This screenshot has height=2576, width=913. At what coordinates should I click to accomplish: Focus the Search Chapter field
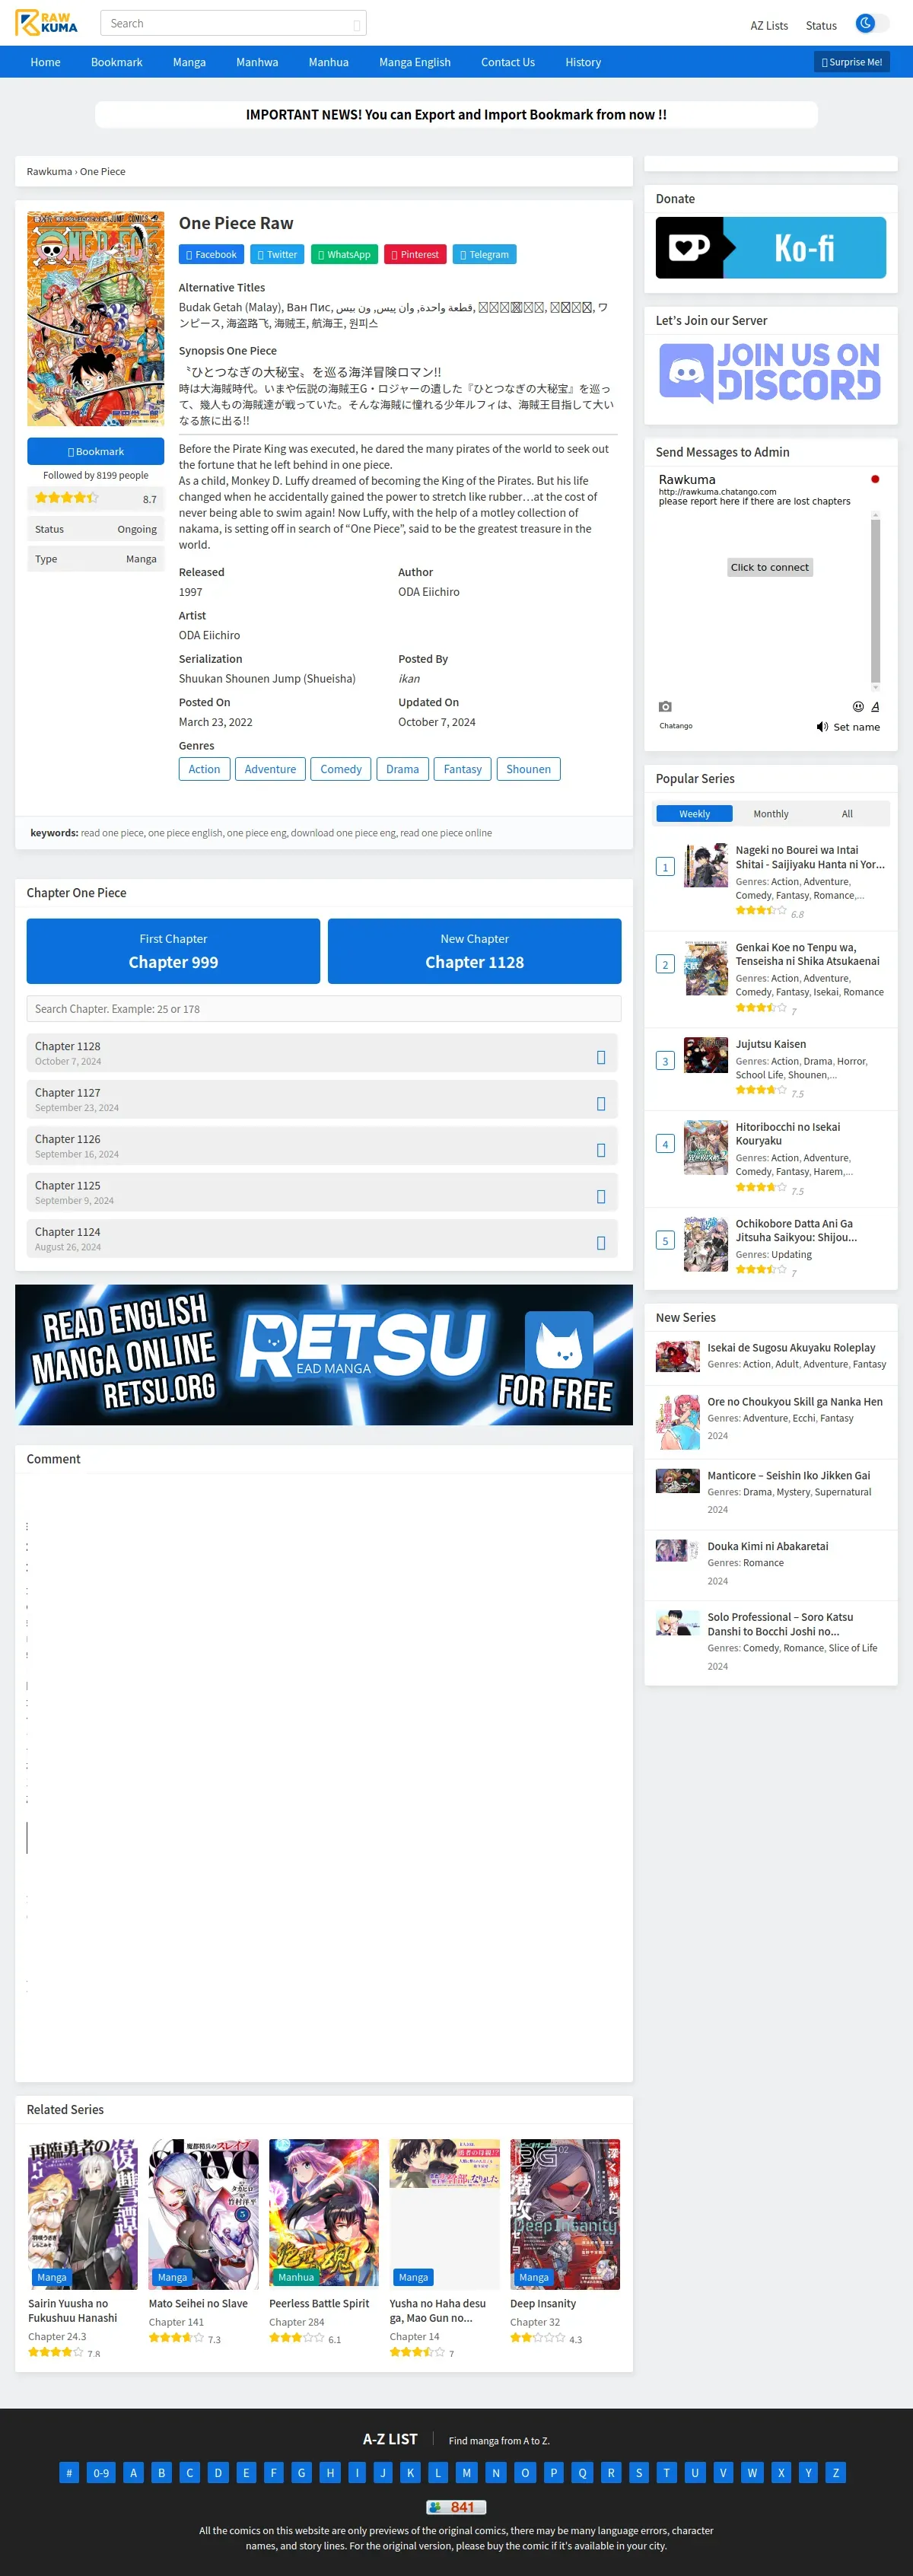click(323, 1009)
